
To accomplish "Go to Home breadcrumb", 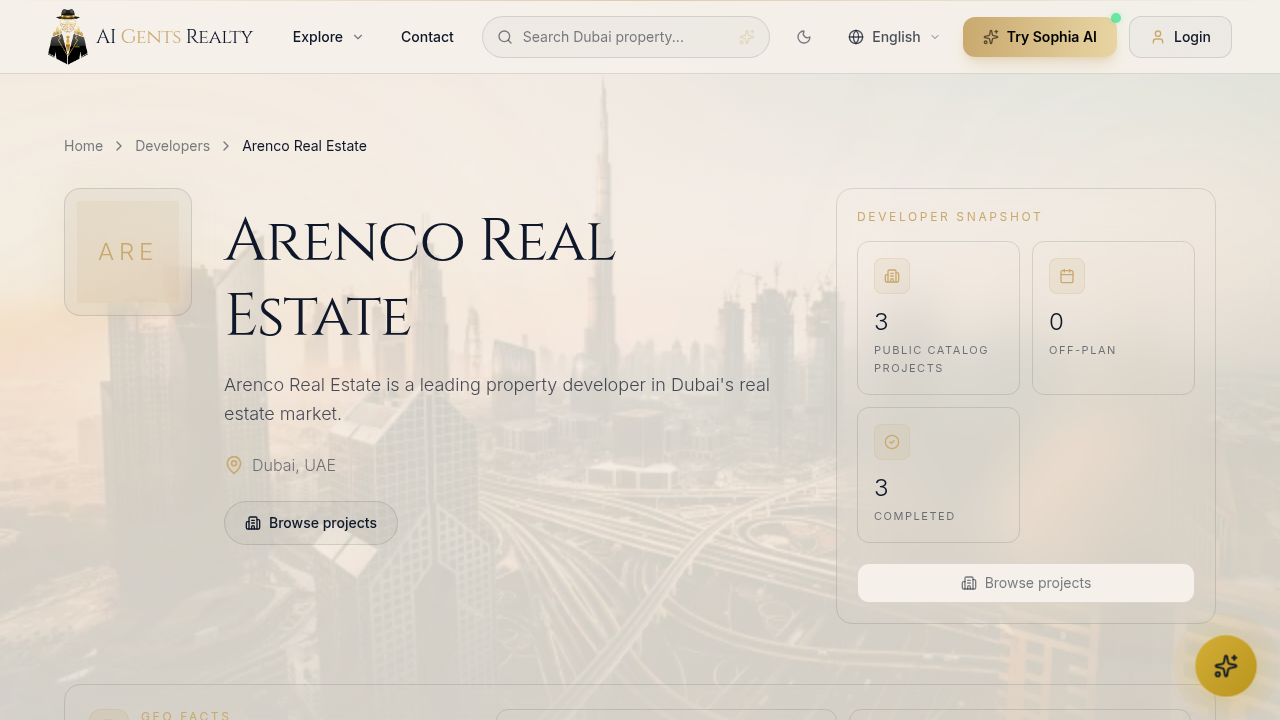I will point(83,146).
